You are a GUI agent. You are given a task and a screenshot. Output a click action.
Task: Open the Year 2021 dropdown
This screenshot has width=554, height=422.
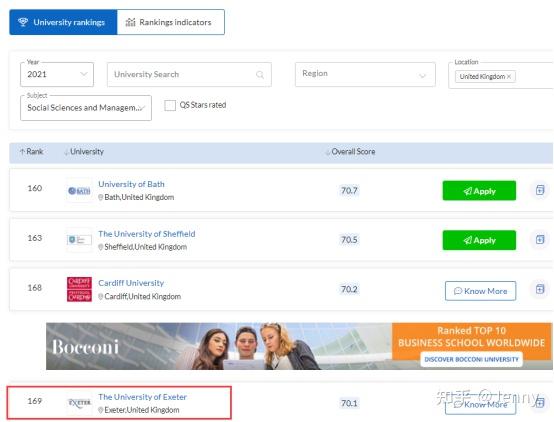click(57, 74)
